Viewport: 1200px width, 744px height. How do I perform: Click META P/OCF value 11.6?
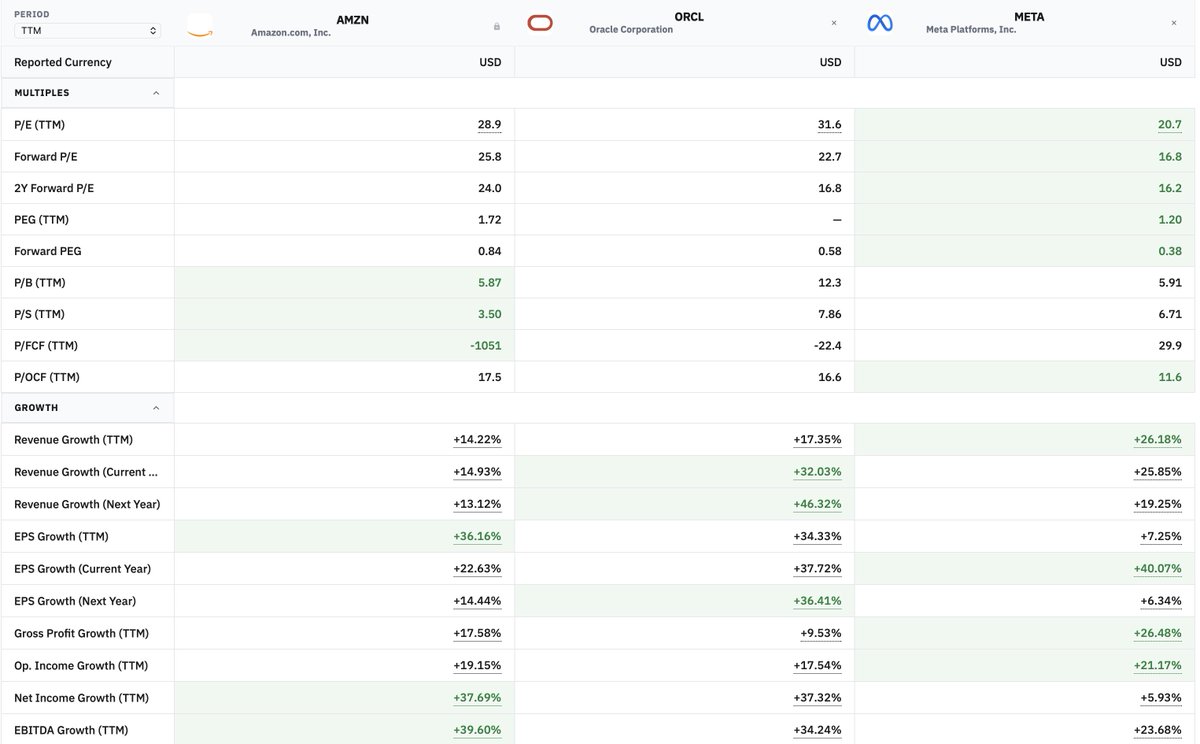click(x=1170, y=377)
